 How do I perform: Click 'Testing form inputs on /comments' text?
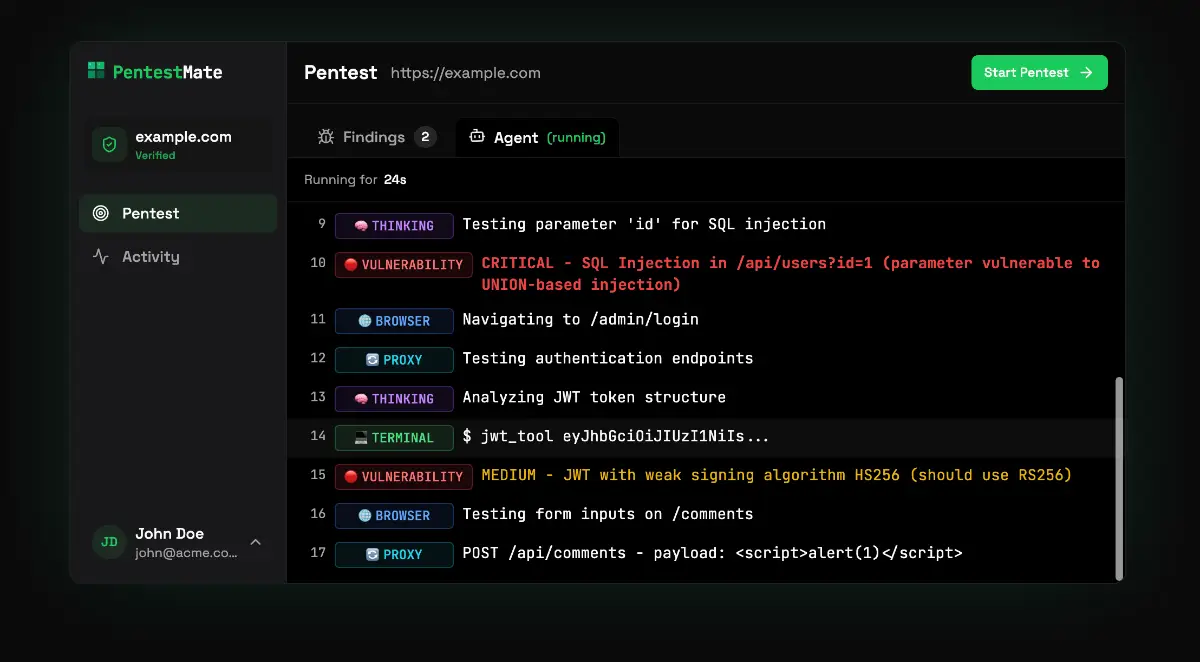[x=608, y=514]
